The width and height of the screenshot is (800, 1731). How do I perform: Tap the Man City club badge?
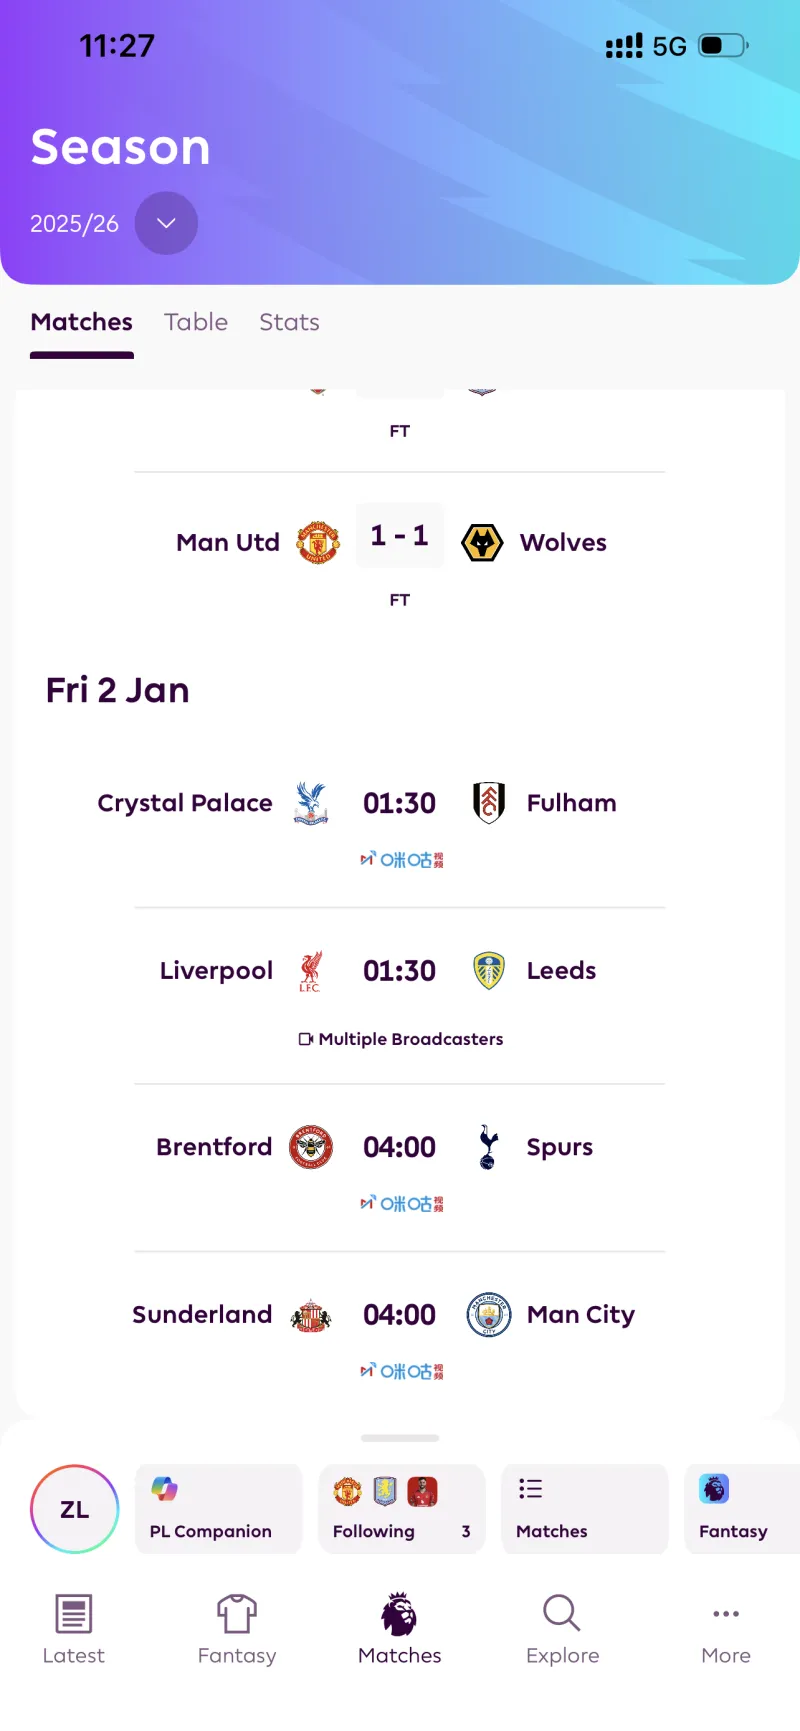(x=489, y=1315)
